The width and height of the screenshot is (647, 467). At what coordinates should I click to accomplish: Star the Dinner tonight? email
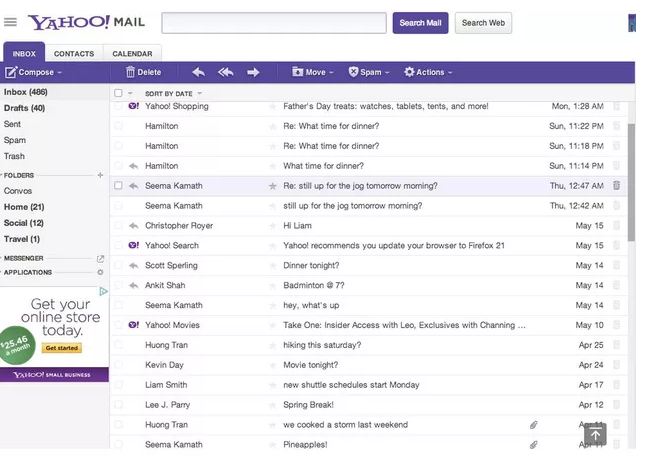(272, 266)
